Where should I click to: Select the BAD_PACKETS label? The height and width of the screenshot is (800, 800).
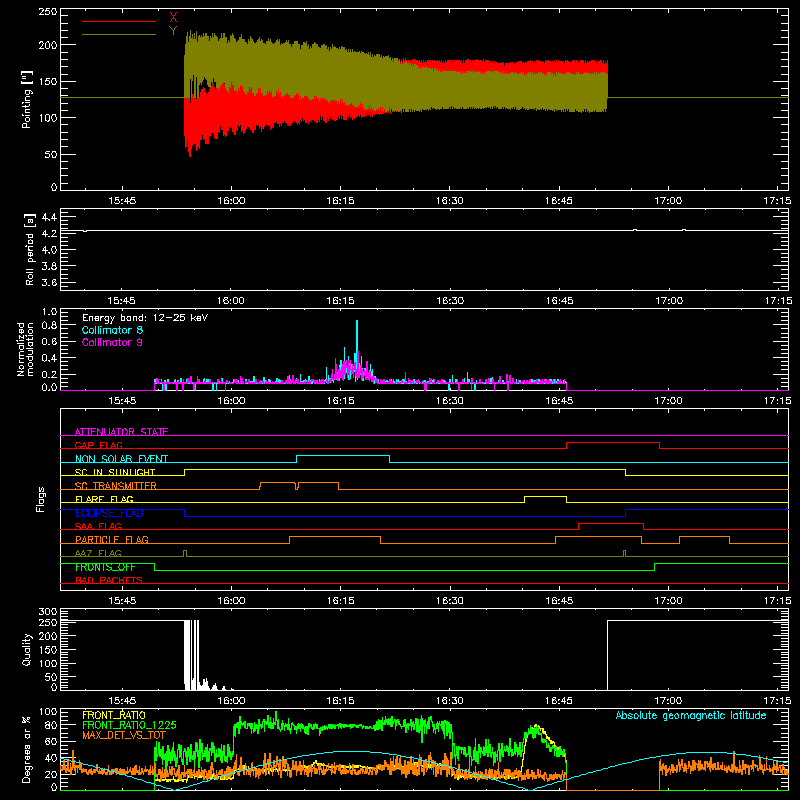pyautogui.click(x=109, y=580)
